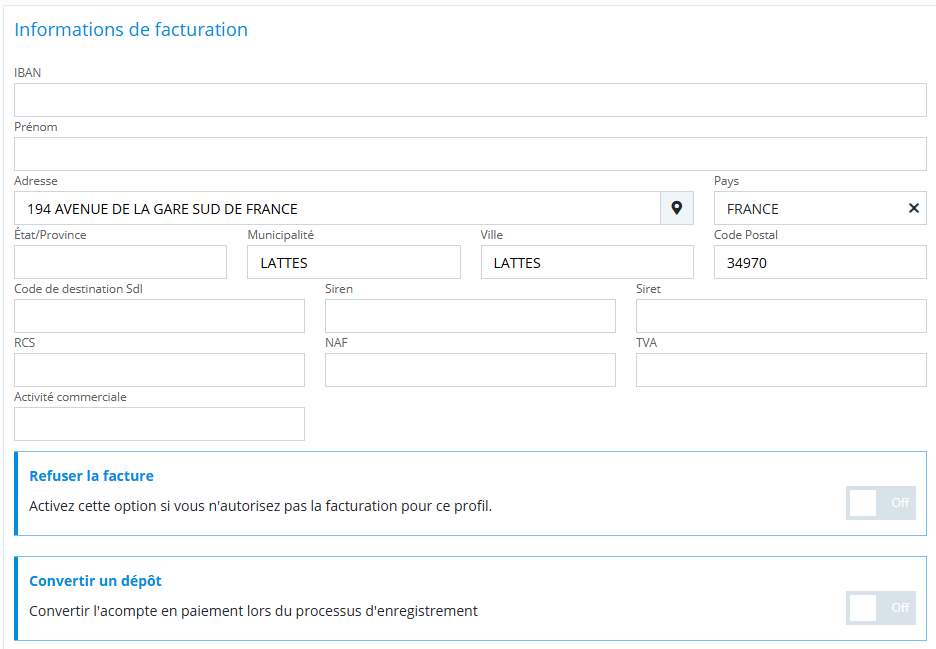936x649 pixels.
Task: Select the État/Province input box
Action: point(120,262)
